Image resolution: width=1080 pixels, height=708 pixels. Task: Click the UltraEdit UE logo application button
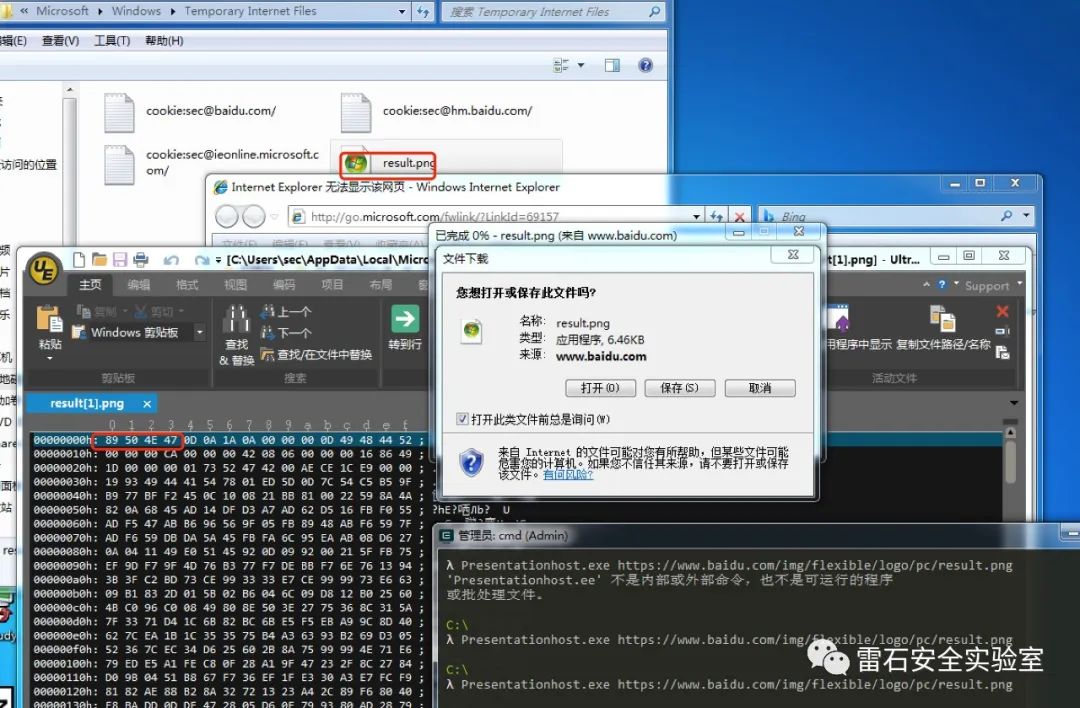pyautogui.click(x=43, y=269)
